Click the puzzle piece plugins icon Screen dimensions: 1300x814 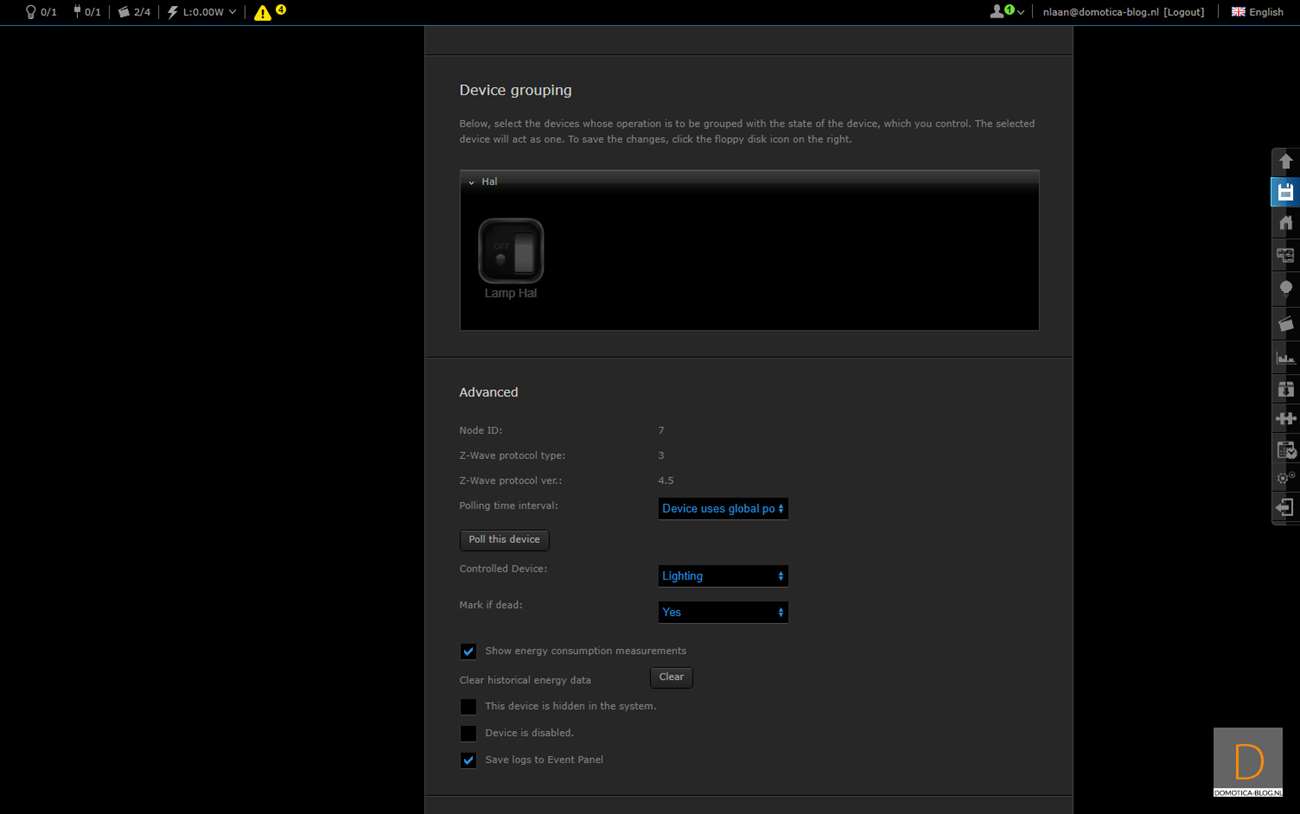1285,418
